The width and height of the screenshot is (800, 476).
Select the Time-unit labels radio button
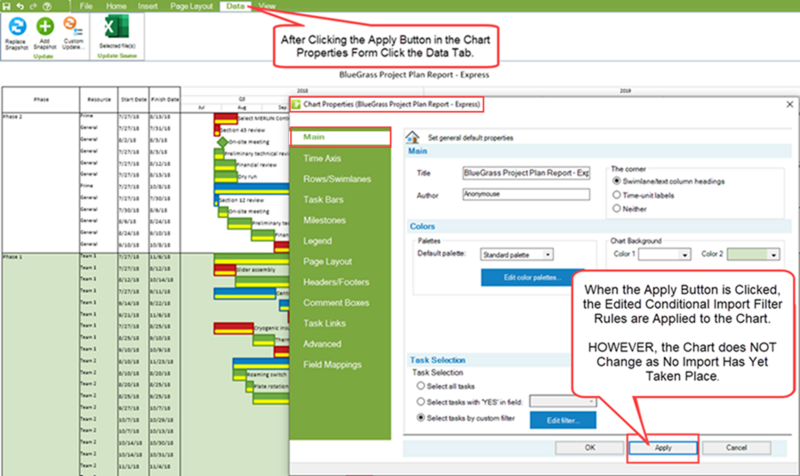[616, 195]
